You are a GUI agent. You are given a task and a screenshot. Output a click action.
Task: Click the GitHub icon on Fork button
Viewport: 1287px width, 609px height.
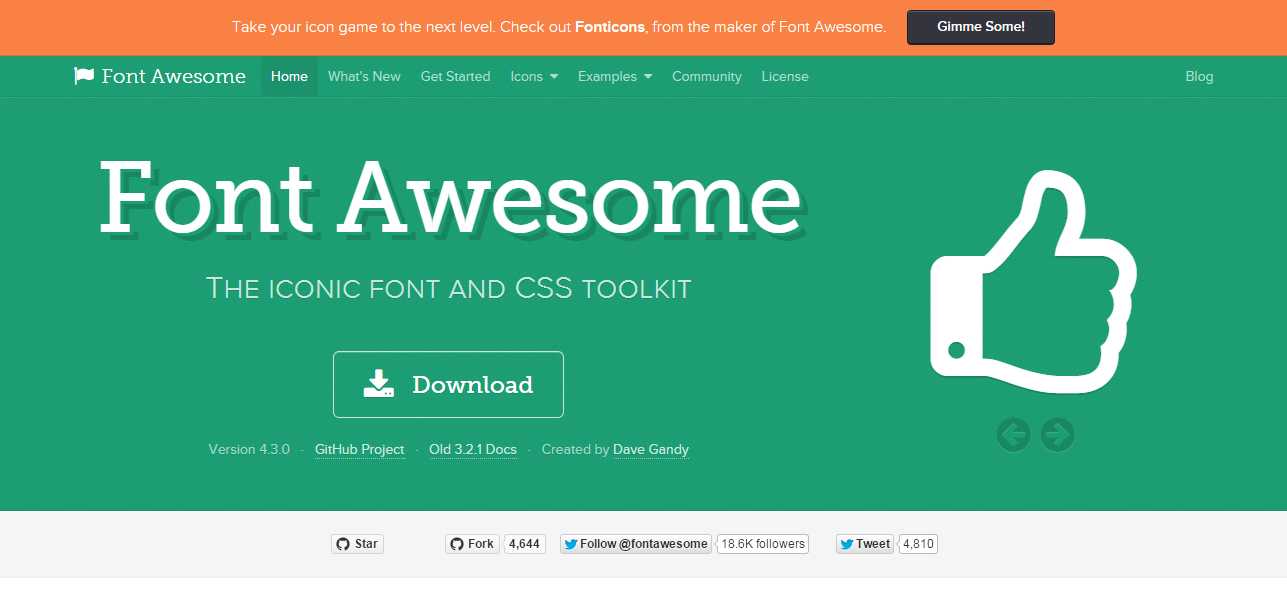[x=457, y=544]
